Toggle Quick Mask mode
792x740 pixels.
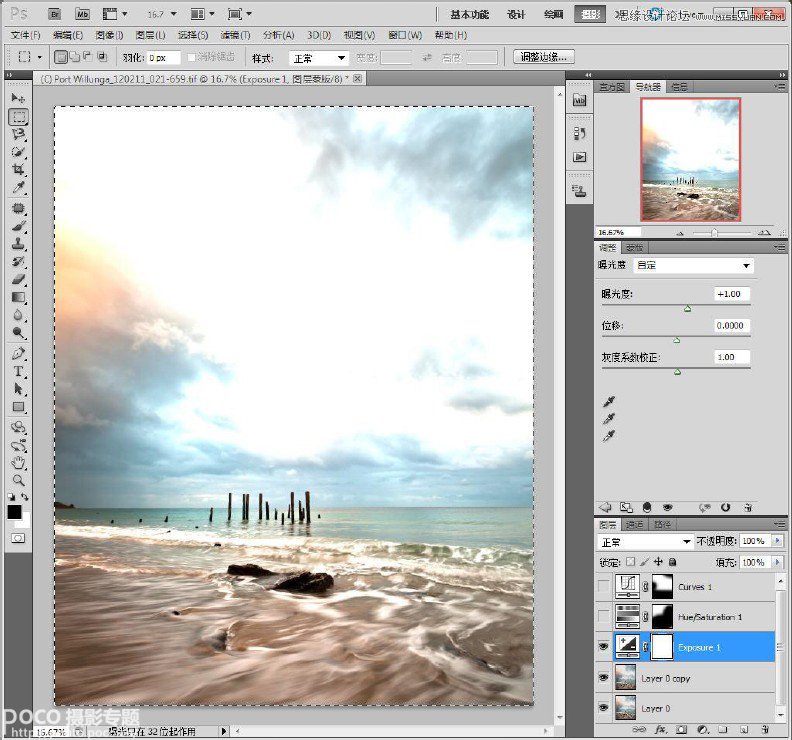pos(18,538)
